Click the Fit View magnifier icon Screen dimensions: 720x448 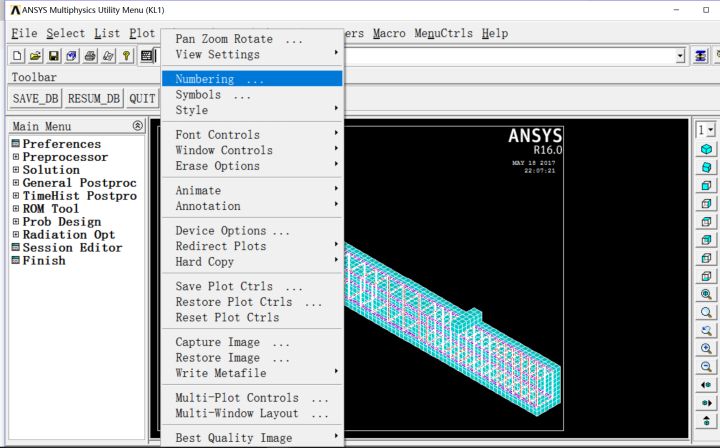706,294
